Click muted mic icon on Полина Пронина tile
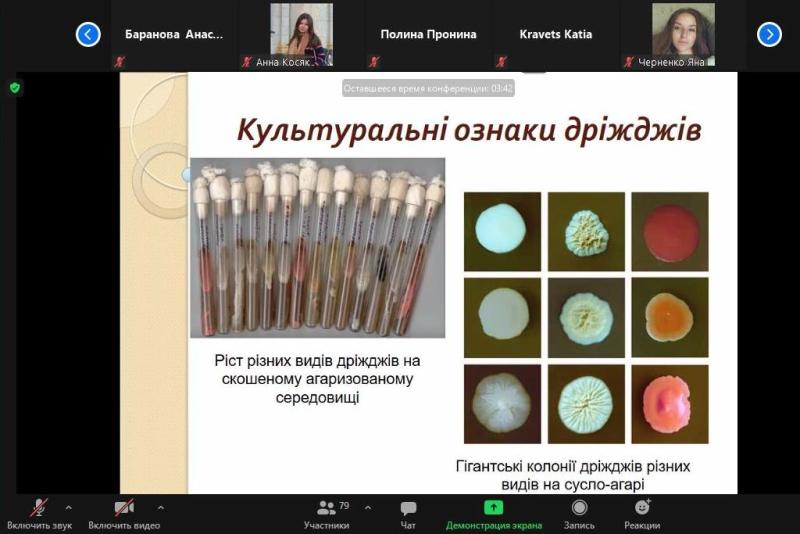This screenshot has height=534, width=800. pyautogui.click(x=374, y=62)
